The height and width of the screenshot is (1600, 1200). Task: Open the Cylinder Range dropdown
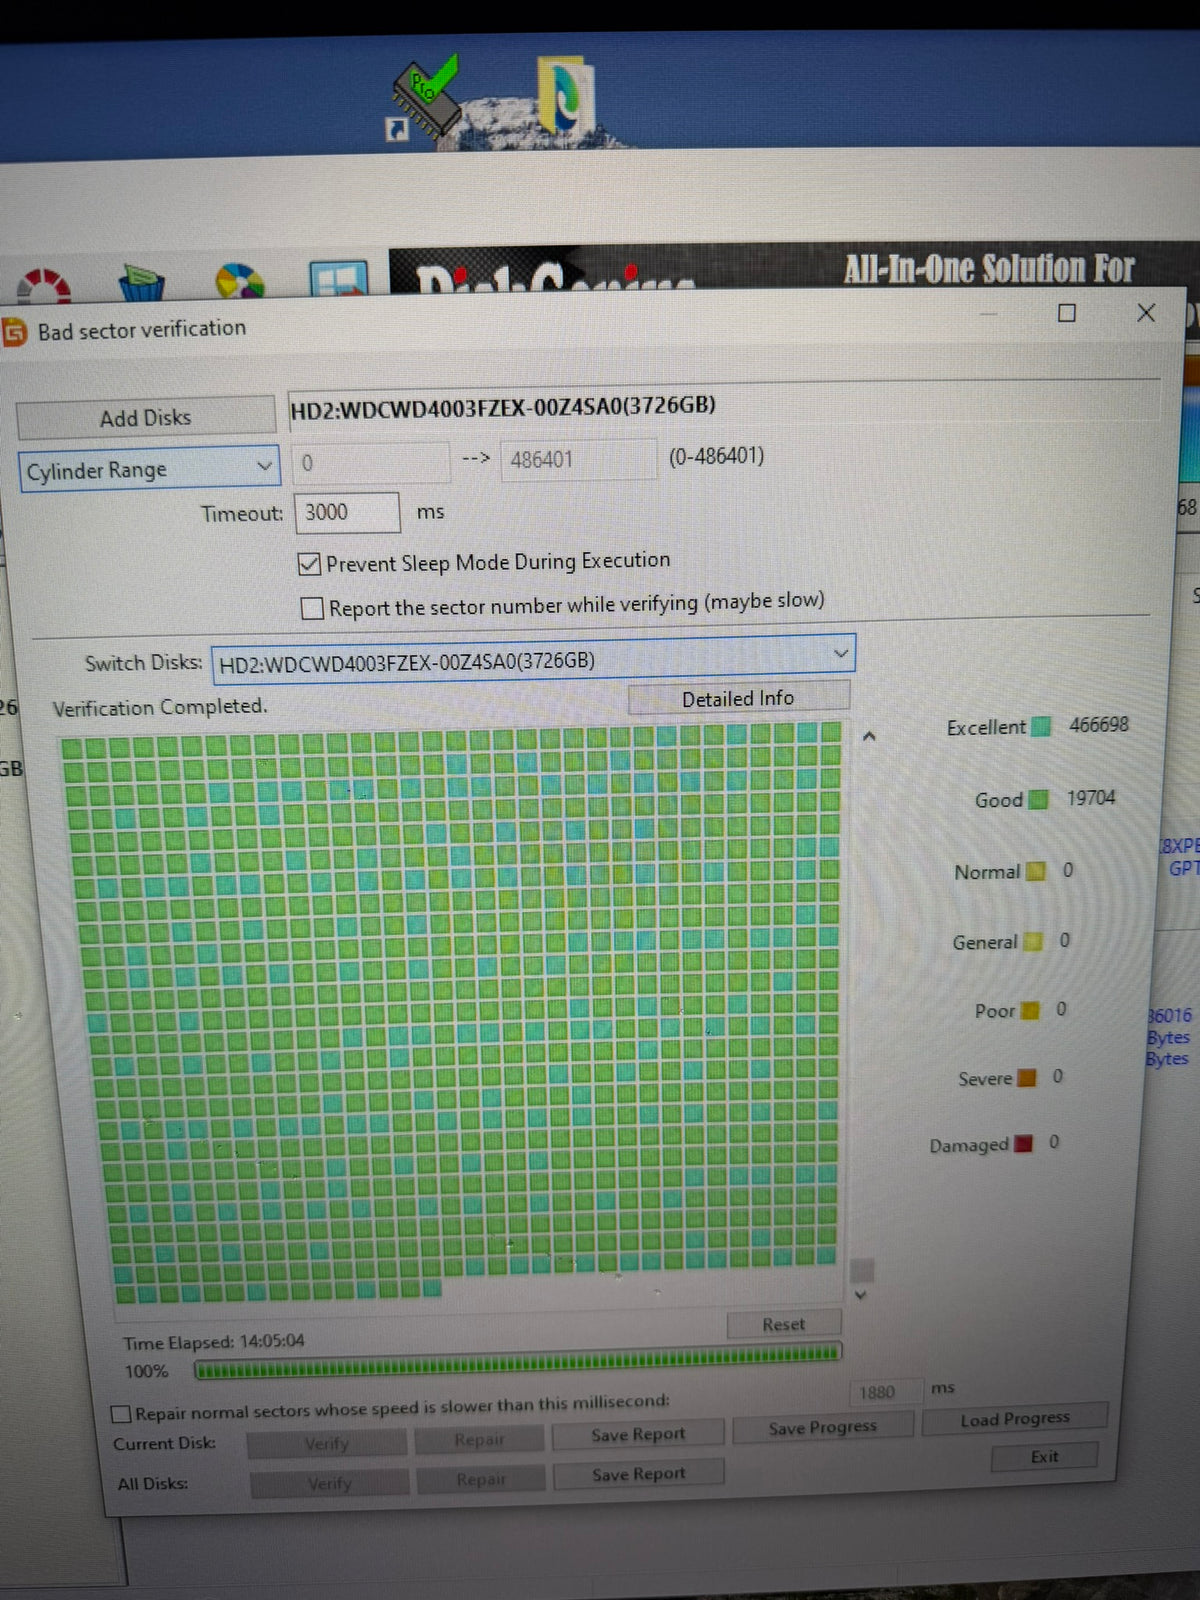pos(149,469)
